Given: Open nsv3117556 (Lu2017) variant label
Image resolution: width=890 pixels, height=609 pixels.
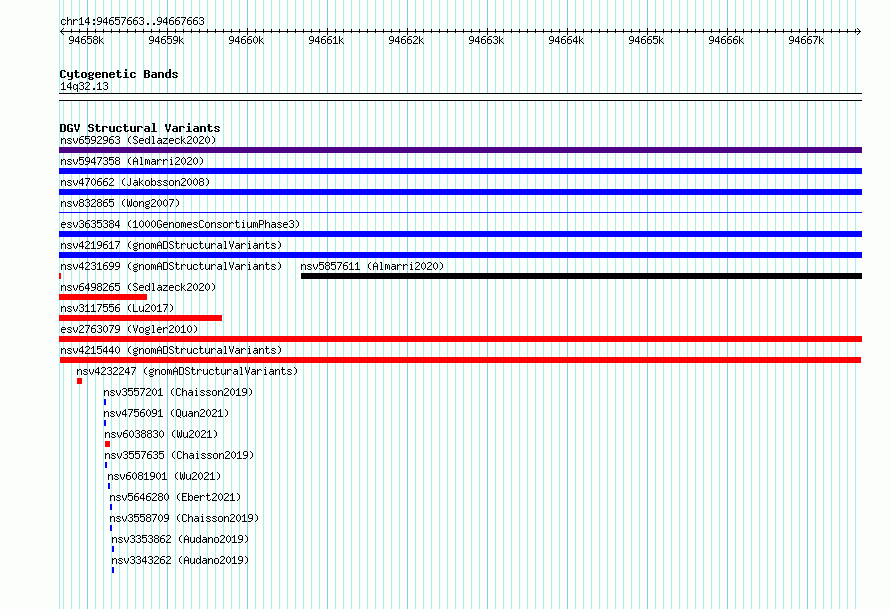Looking at the screenshot, I should click(x=117, y=308).
